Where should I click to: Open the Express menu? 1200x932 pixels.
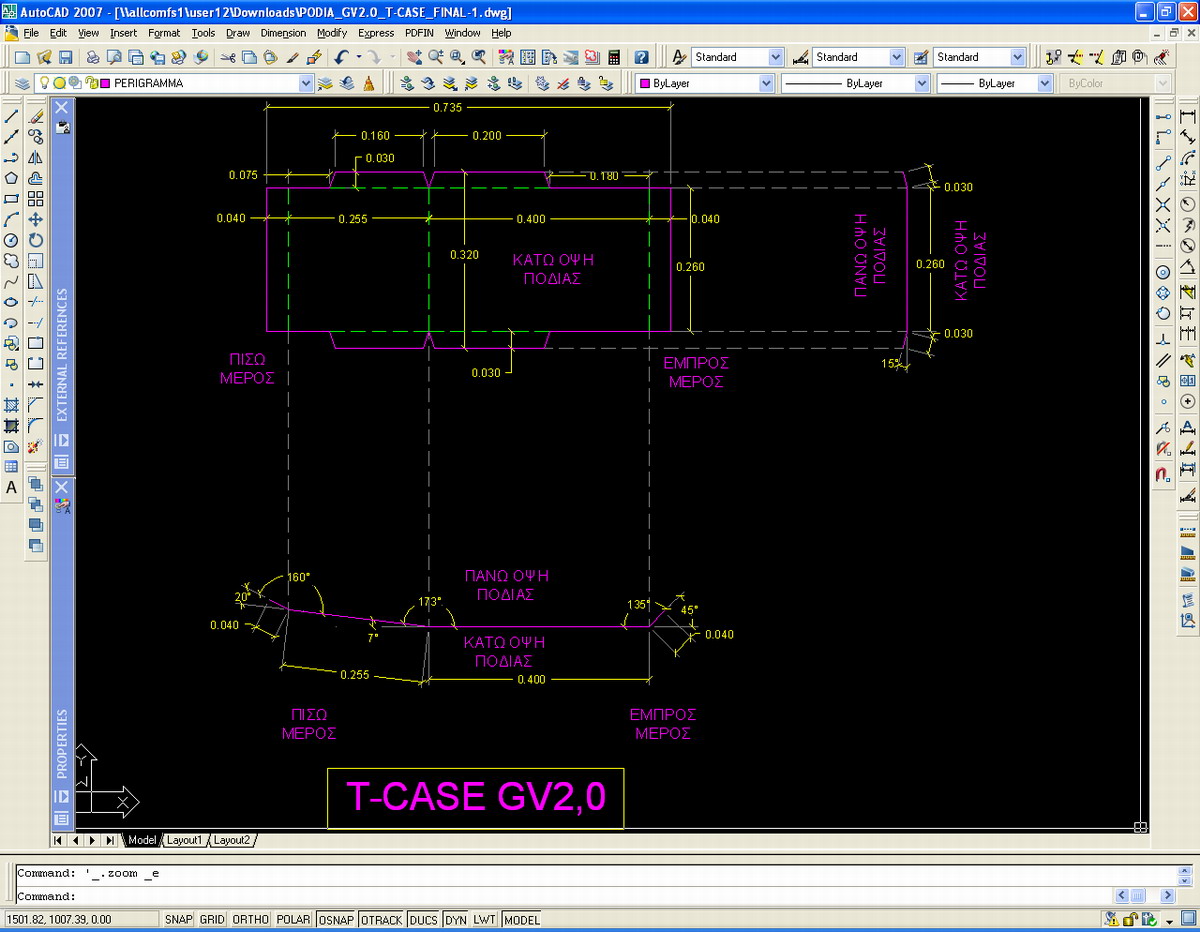[376, 33]
